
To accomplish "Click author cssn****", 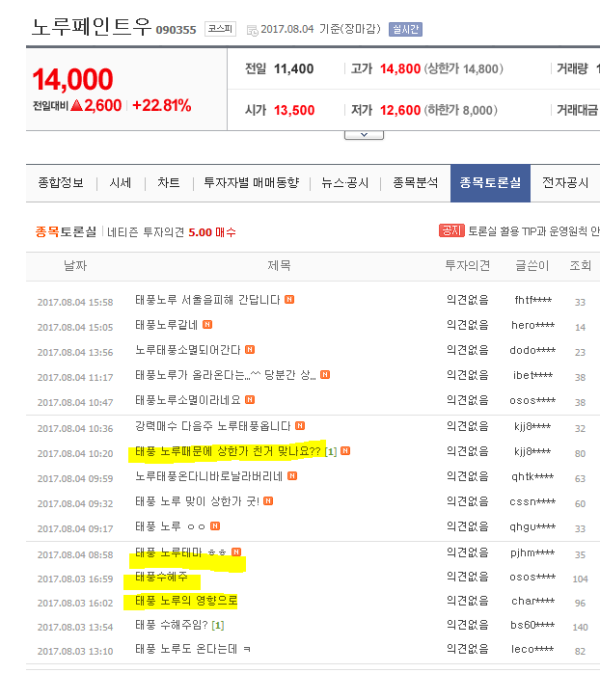I will [533, 501].
